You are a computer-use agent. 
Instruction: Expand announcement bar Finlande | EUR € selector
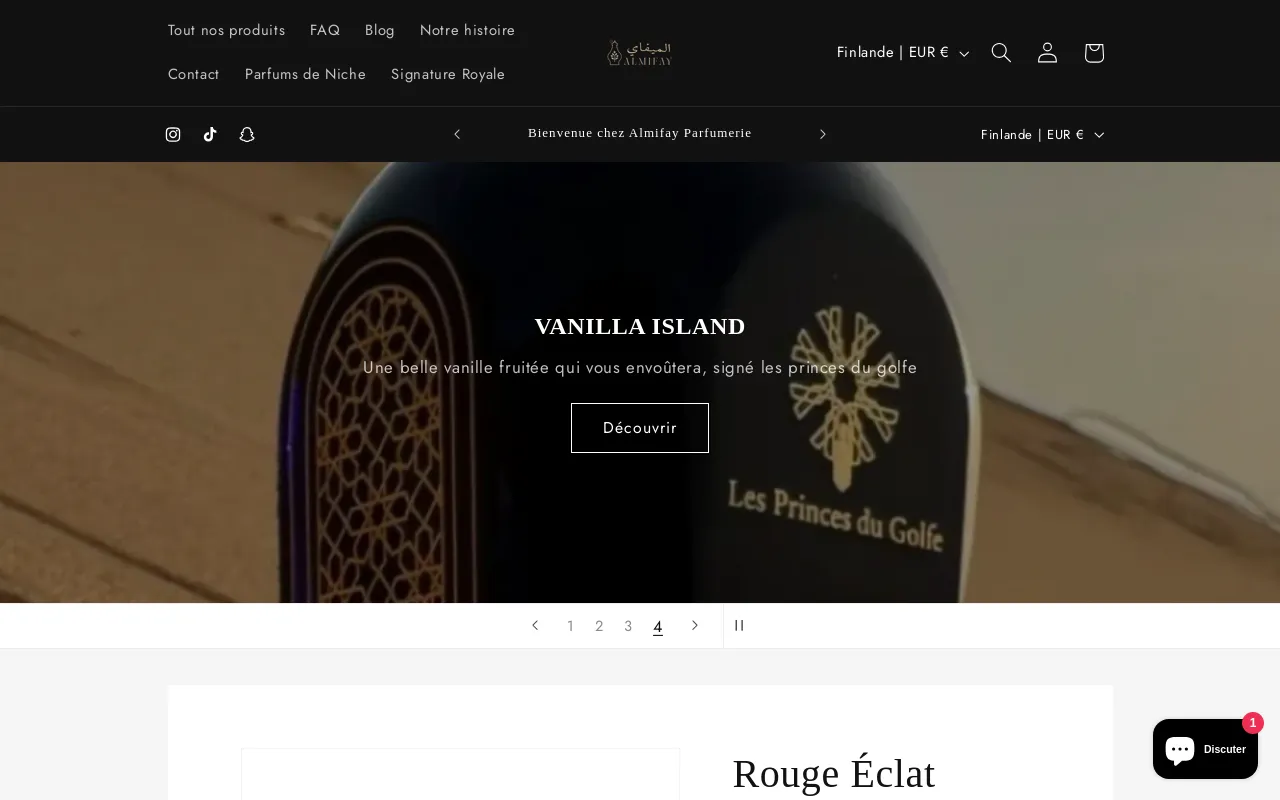click(x=1042, y=134)
